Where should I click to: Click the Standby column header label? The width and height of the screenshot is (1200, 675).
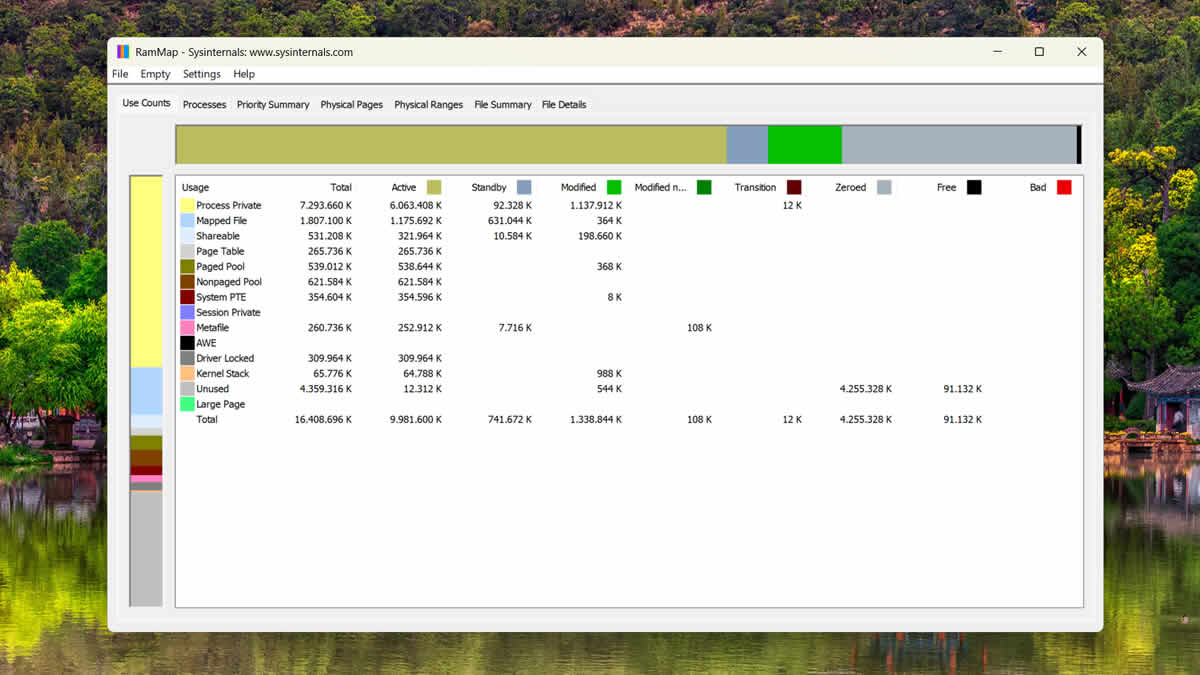[x=489, y=187]
